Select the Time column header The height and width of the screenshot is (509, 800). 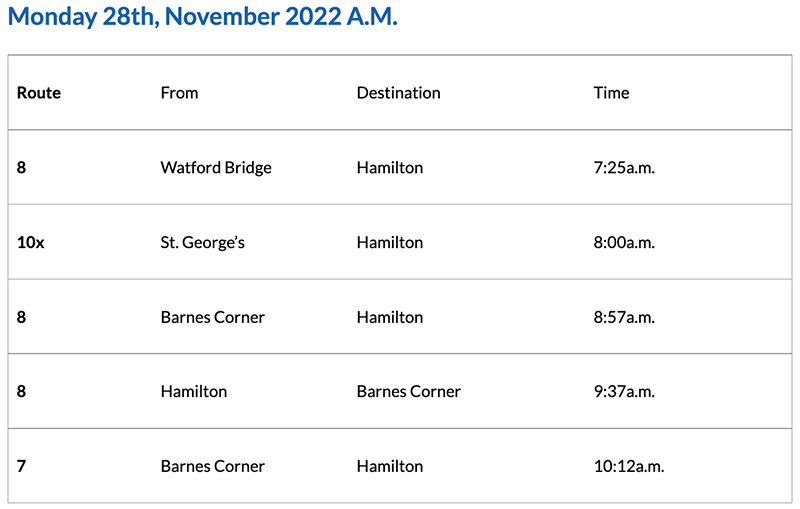pos(611,93)
